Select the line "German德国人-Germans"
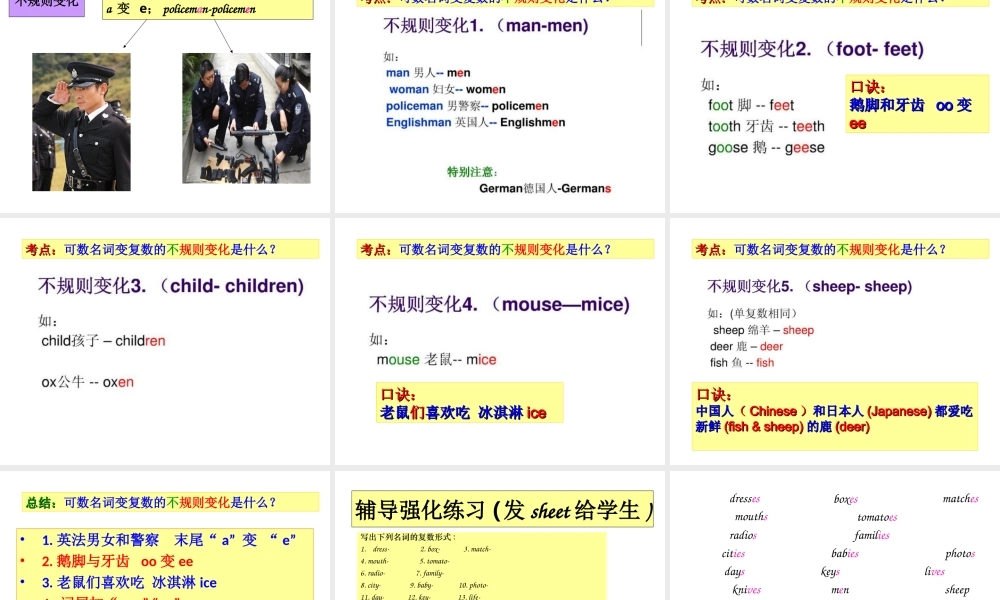The width and height of the screenshot is (1000, 600). [x=545, y=189]
